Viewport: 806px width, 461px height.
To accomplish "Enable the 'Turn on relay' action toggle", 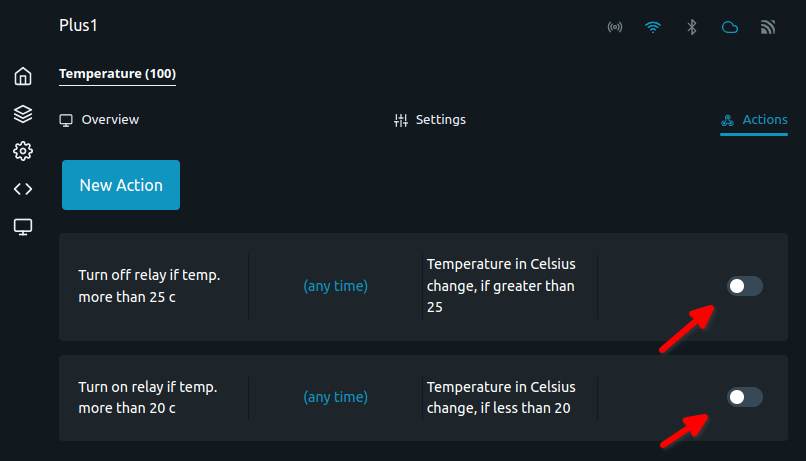I will [745, 397].
